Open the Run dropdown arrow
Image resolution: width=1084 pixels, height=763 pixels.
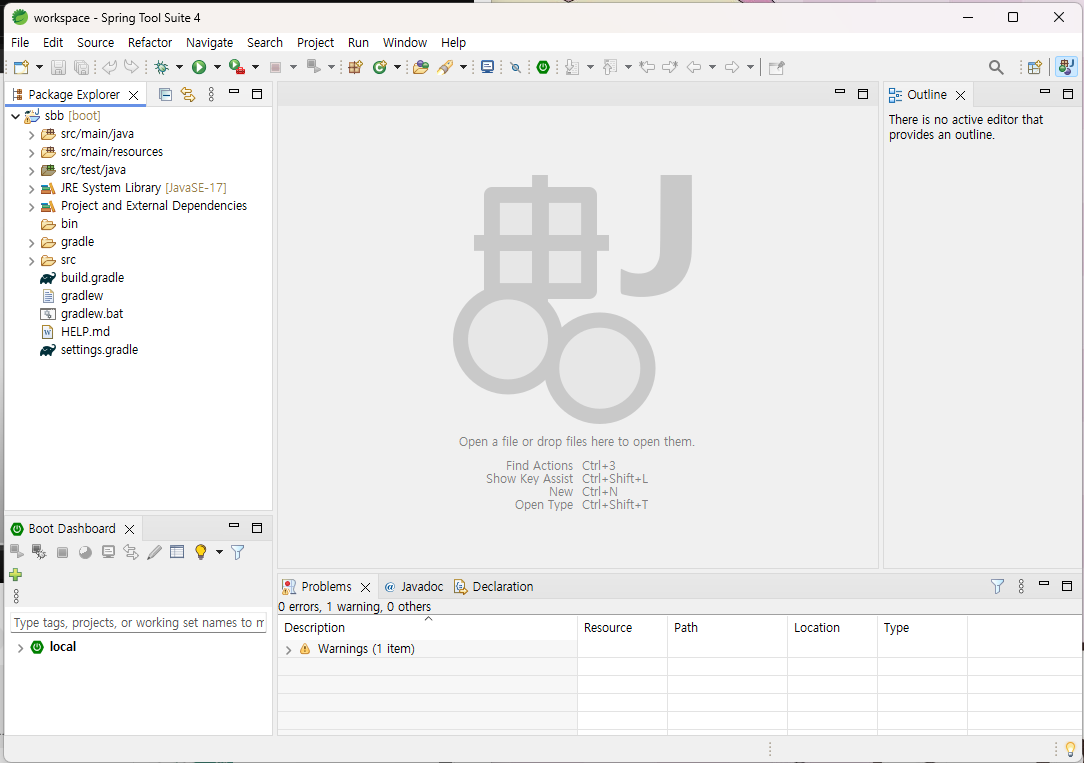217,67
